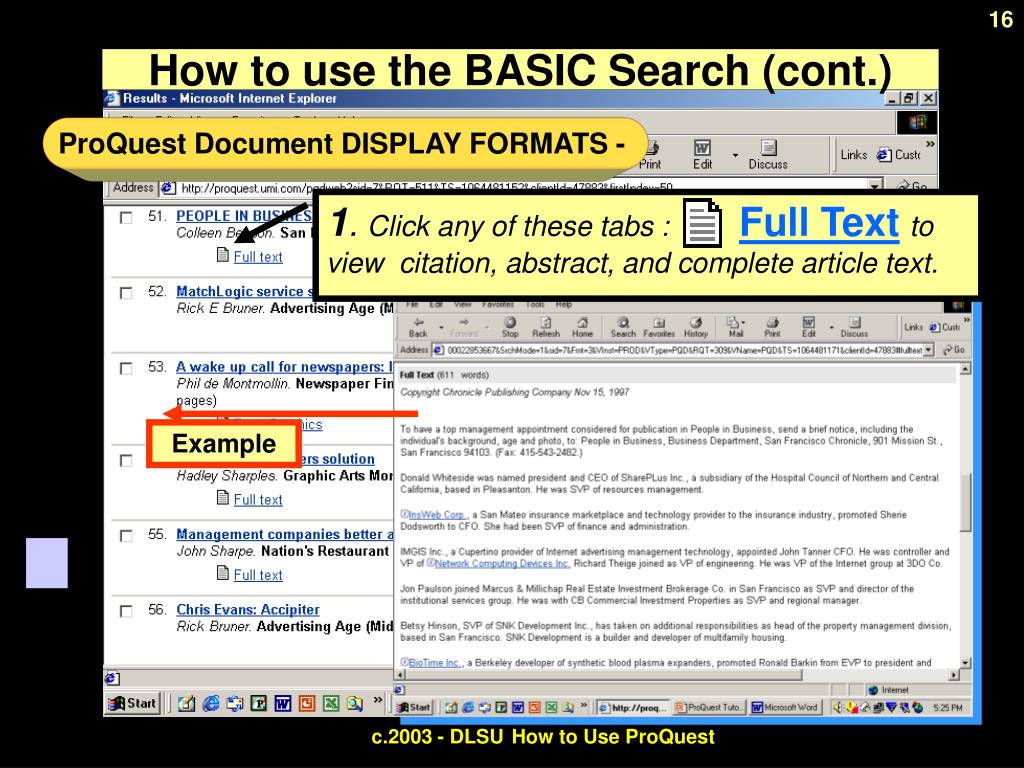Click Back icon in the Full Text window
The height and width of the screenshot is (768, 1024).
click(418, 327)
